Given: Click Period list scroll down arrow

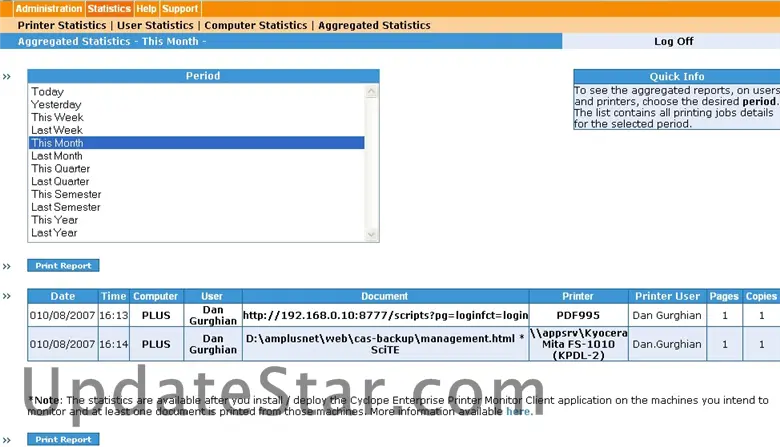Looking at the screenshot, I should pos(371,235).
